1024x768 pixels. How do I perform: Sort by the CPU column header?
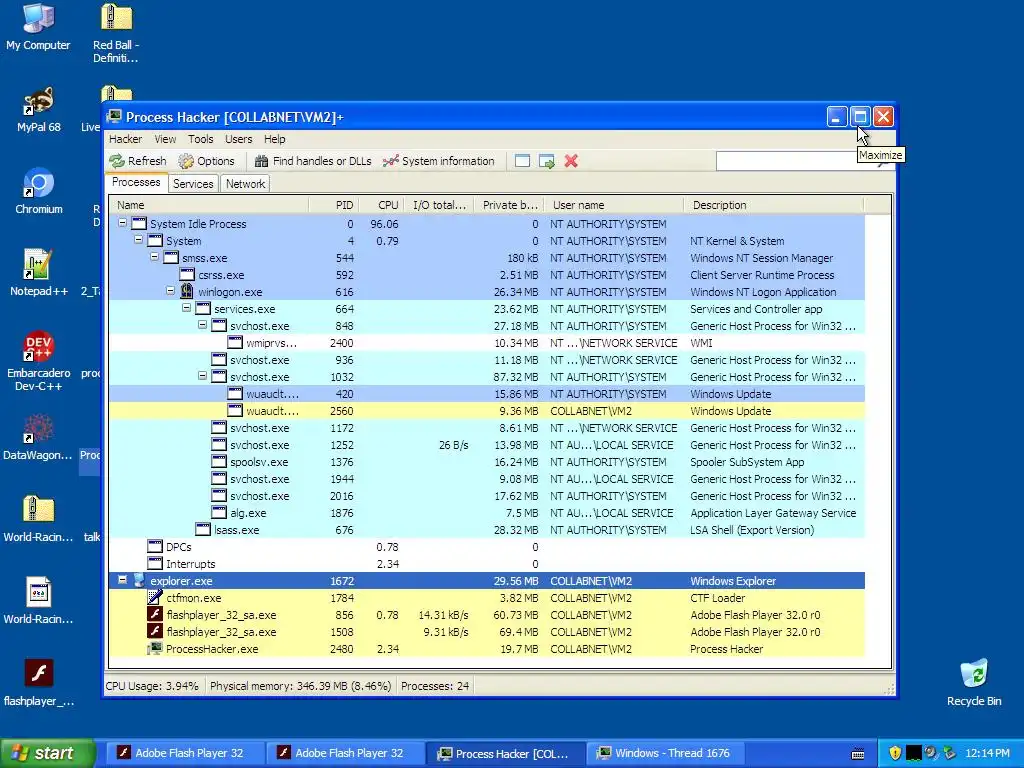click(381, 205)
